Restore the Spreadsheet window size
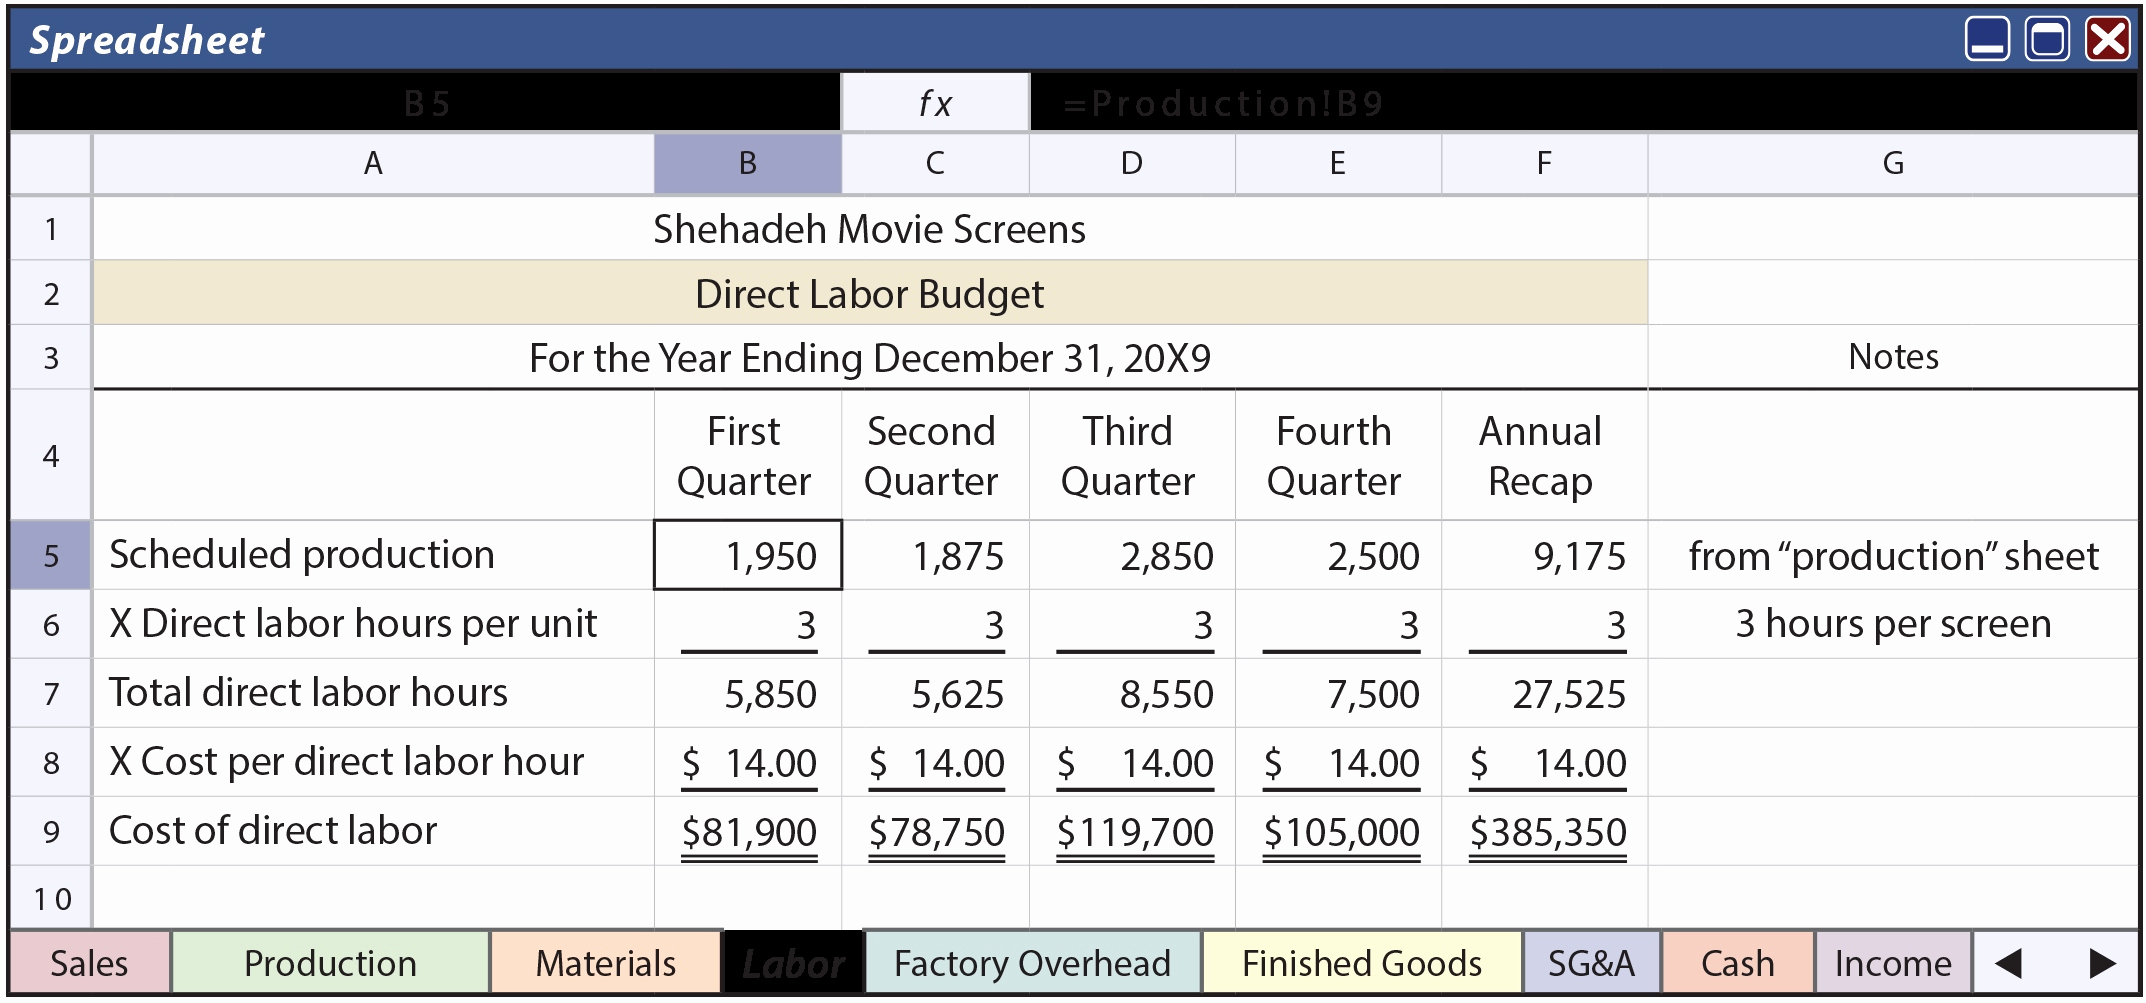The height and width of the screenshot is (1003, 2146). coord(2046,39)
